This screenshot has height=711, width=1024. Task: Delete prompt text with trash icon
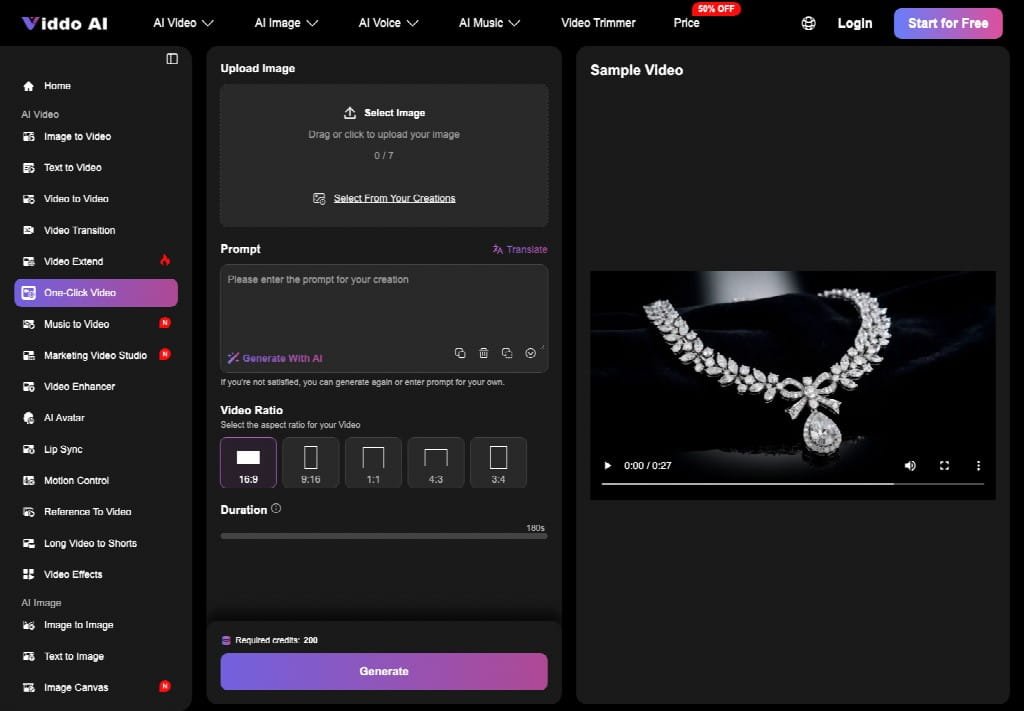point(484,353)
